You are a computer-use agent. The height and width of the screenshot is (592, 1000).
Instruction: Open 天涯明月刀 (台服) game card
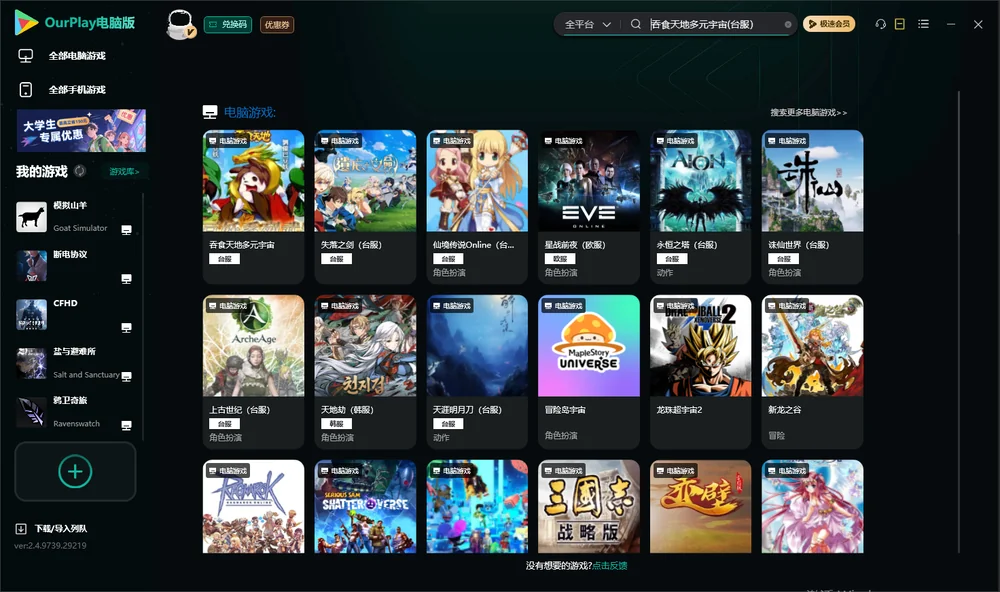tap(477, 372)
